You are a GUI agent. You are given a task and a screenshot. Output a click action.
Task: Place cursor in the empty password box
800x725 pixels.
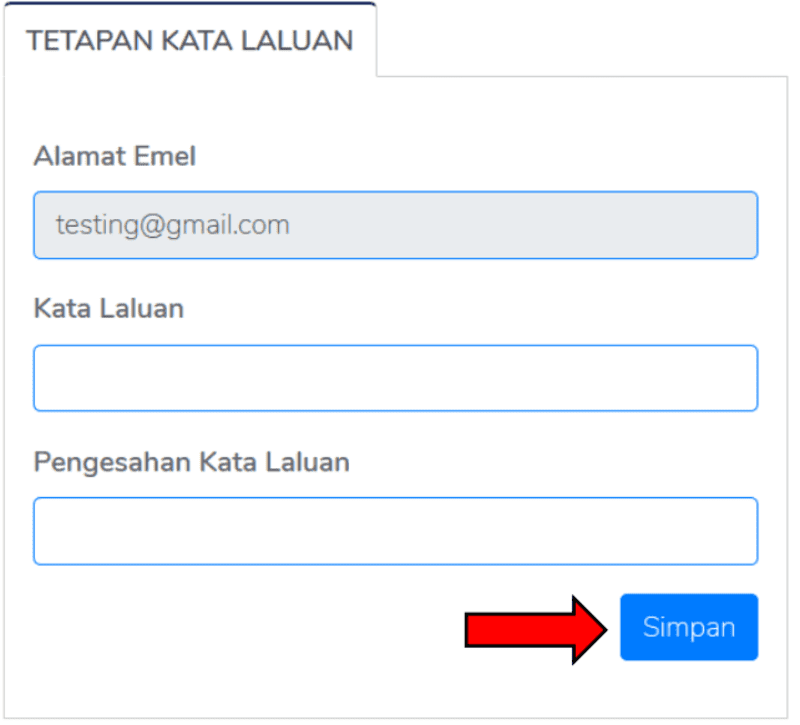(395, 378)
